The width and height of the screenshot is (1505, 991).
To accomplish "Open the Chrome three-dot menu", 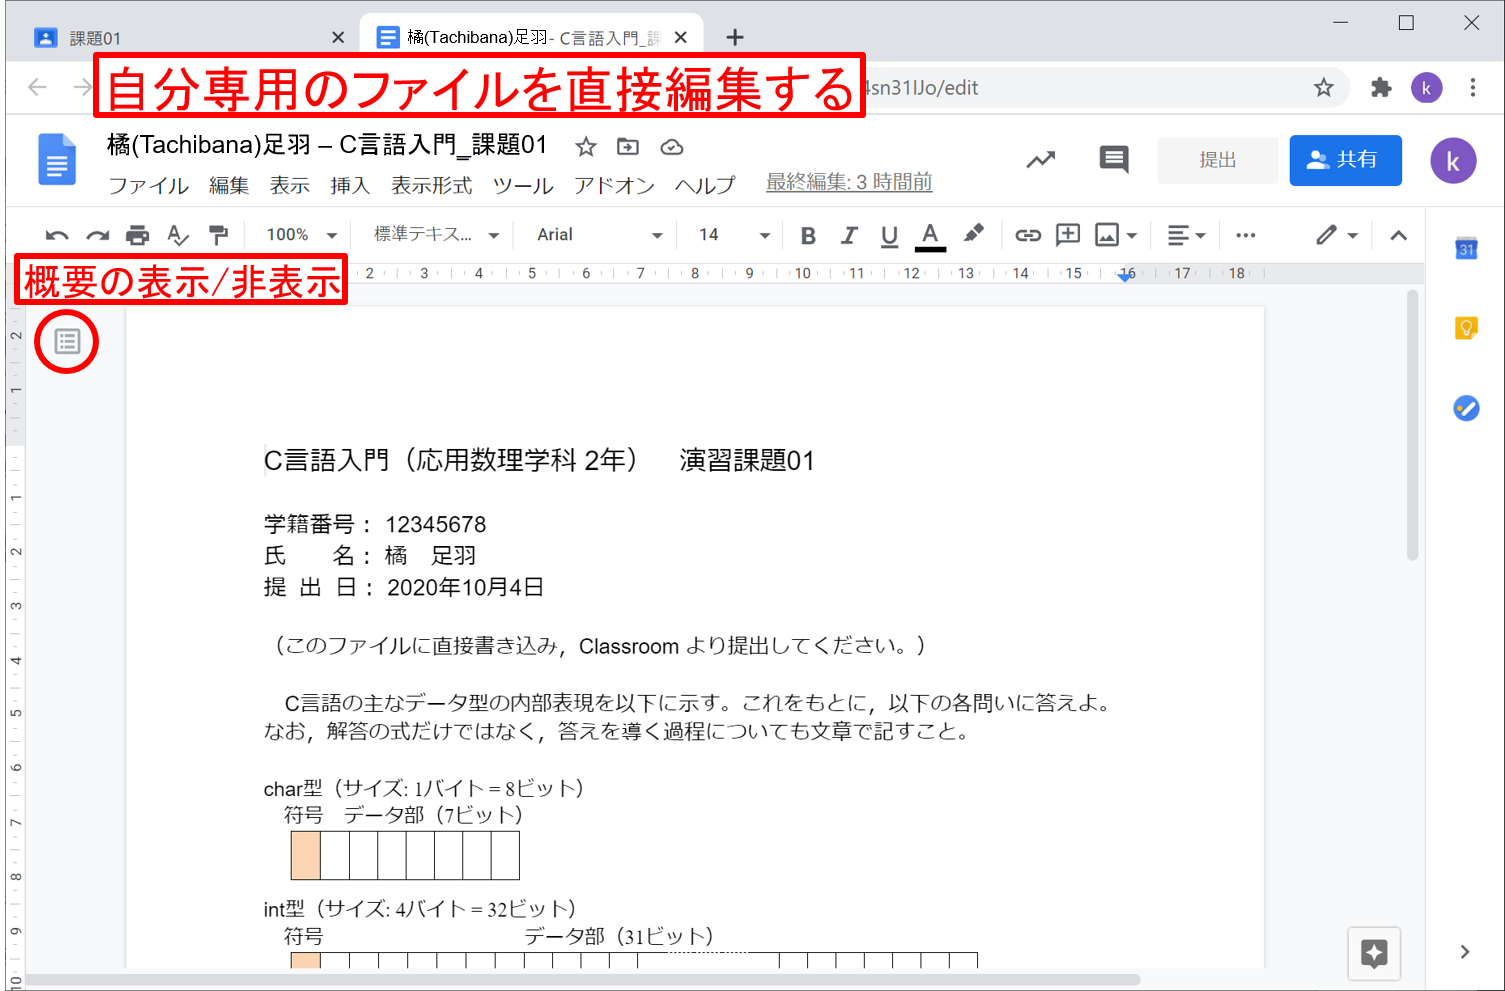I will pyautogui.click(x=1473, y=88).
